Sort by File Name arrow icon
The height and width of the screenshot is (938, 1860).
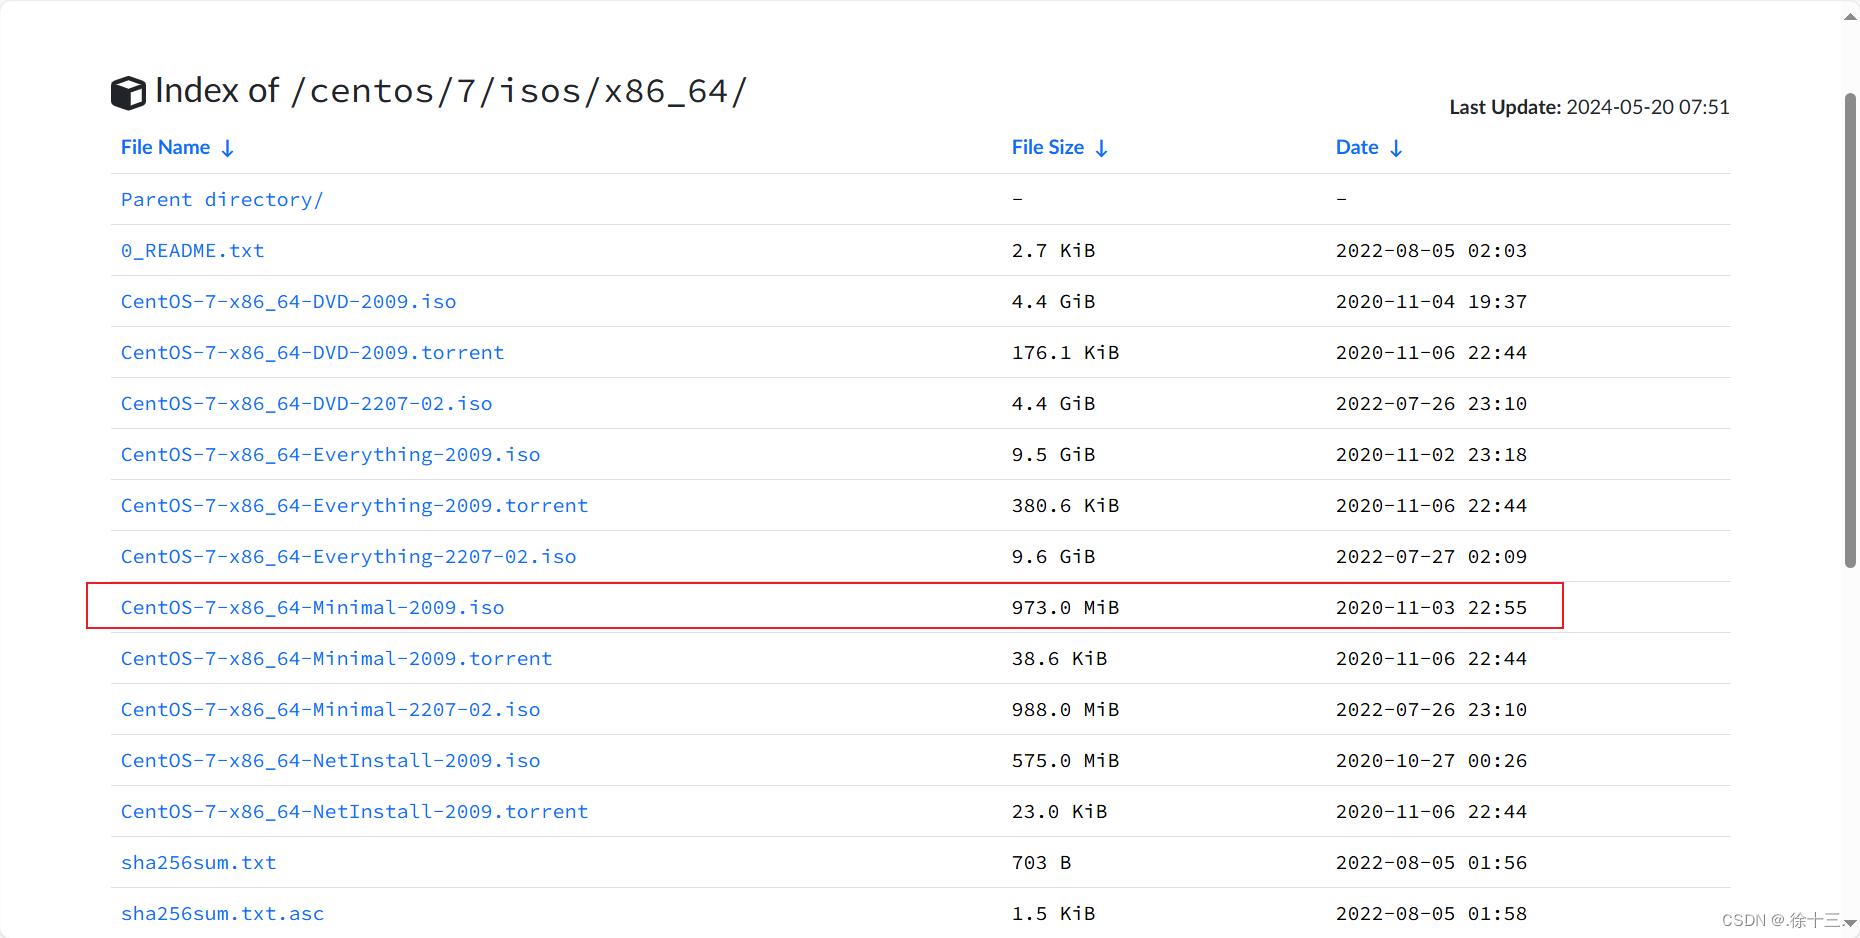tap(228, 148)
